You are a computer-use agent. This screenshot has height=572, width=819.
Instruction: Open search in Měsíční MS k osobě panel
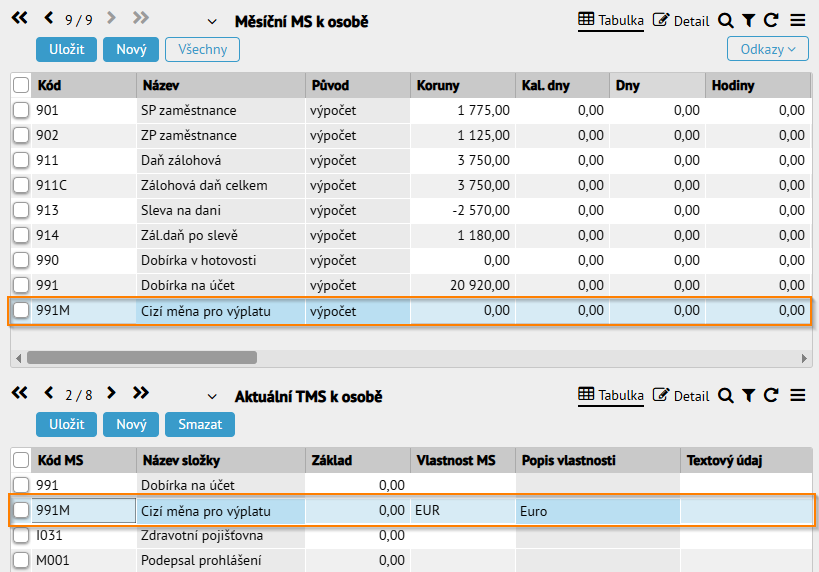point(726,21)
